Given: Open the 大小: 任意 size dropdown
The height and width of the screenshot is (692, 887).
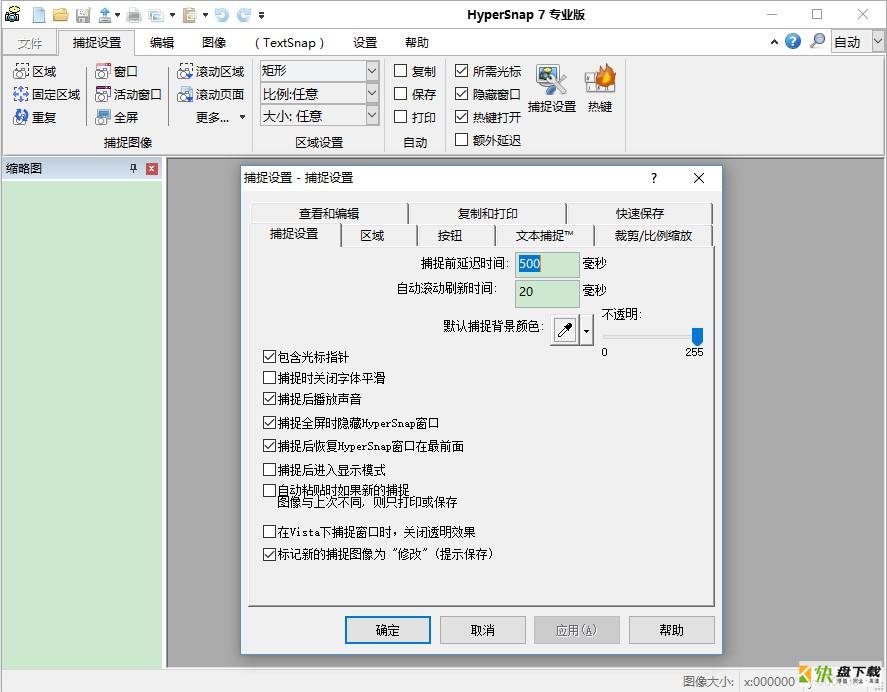Looking at the screenshot, I should coord(372,116).
